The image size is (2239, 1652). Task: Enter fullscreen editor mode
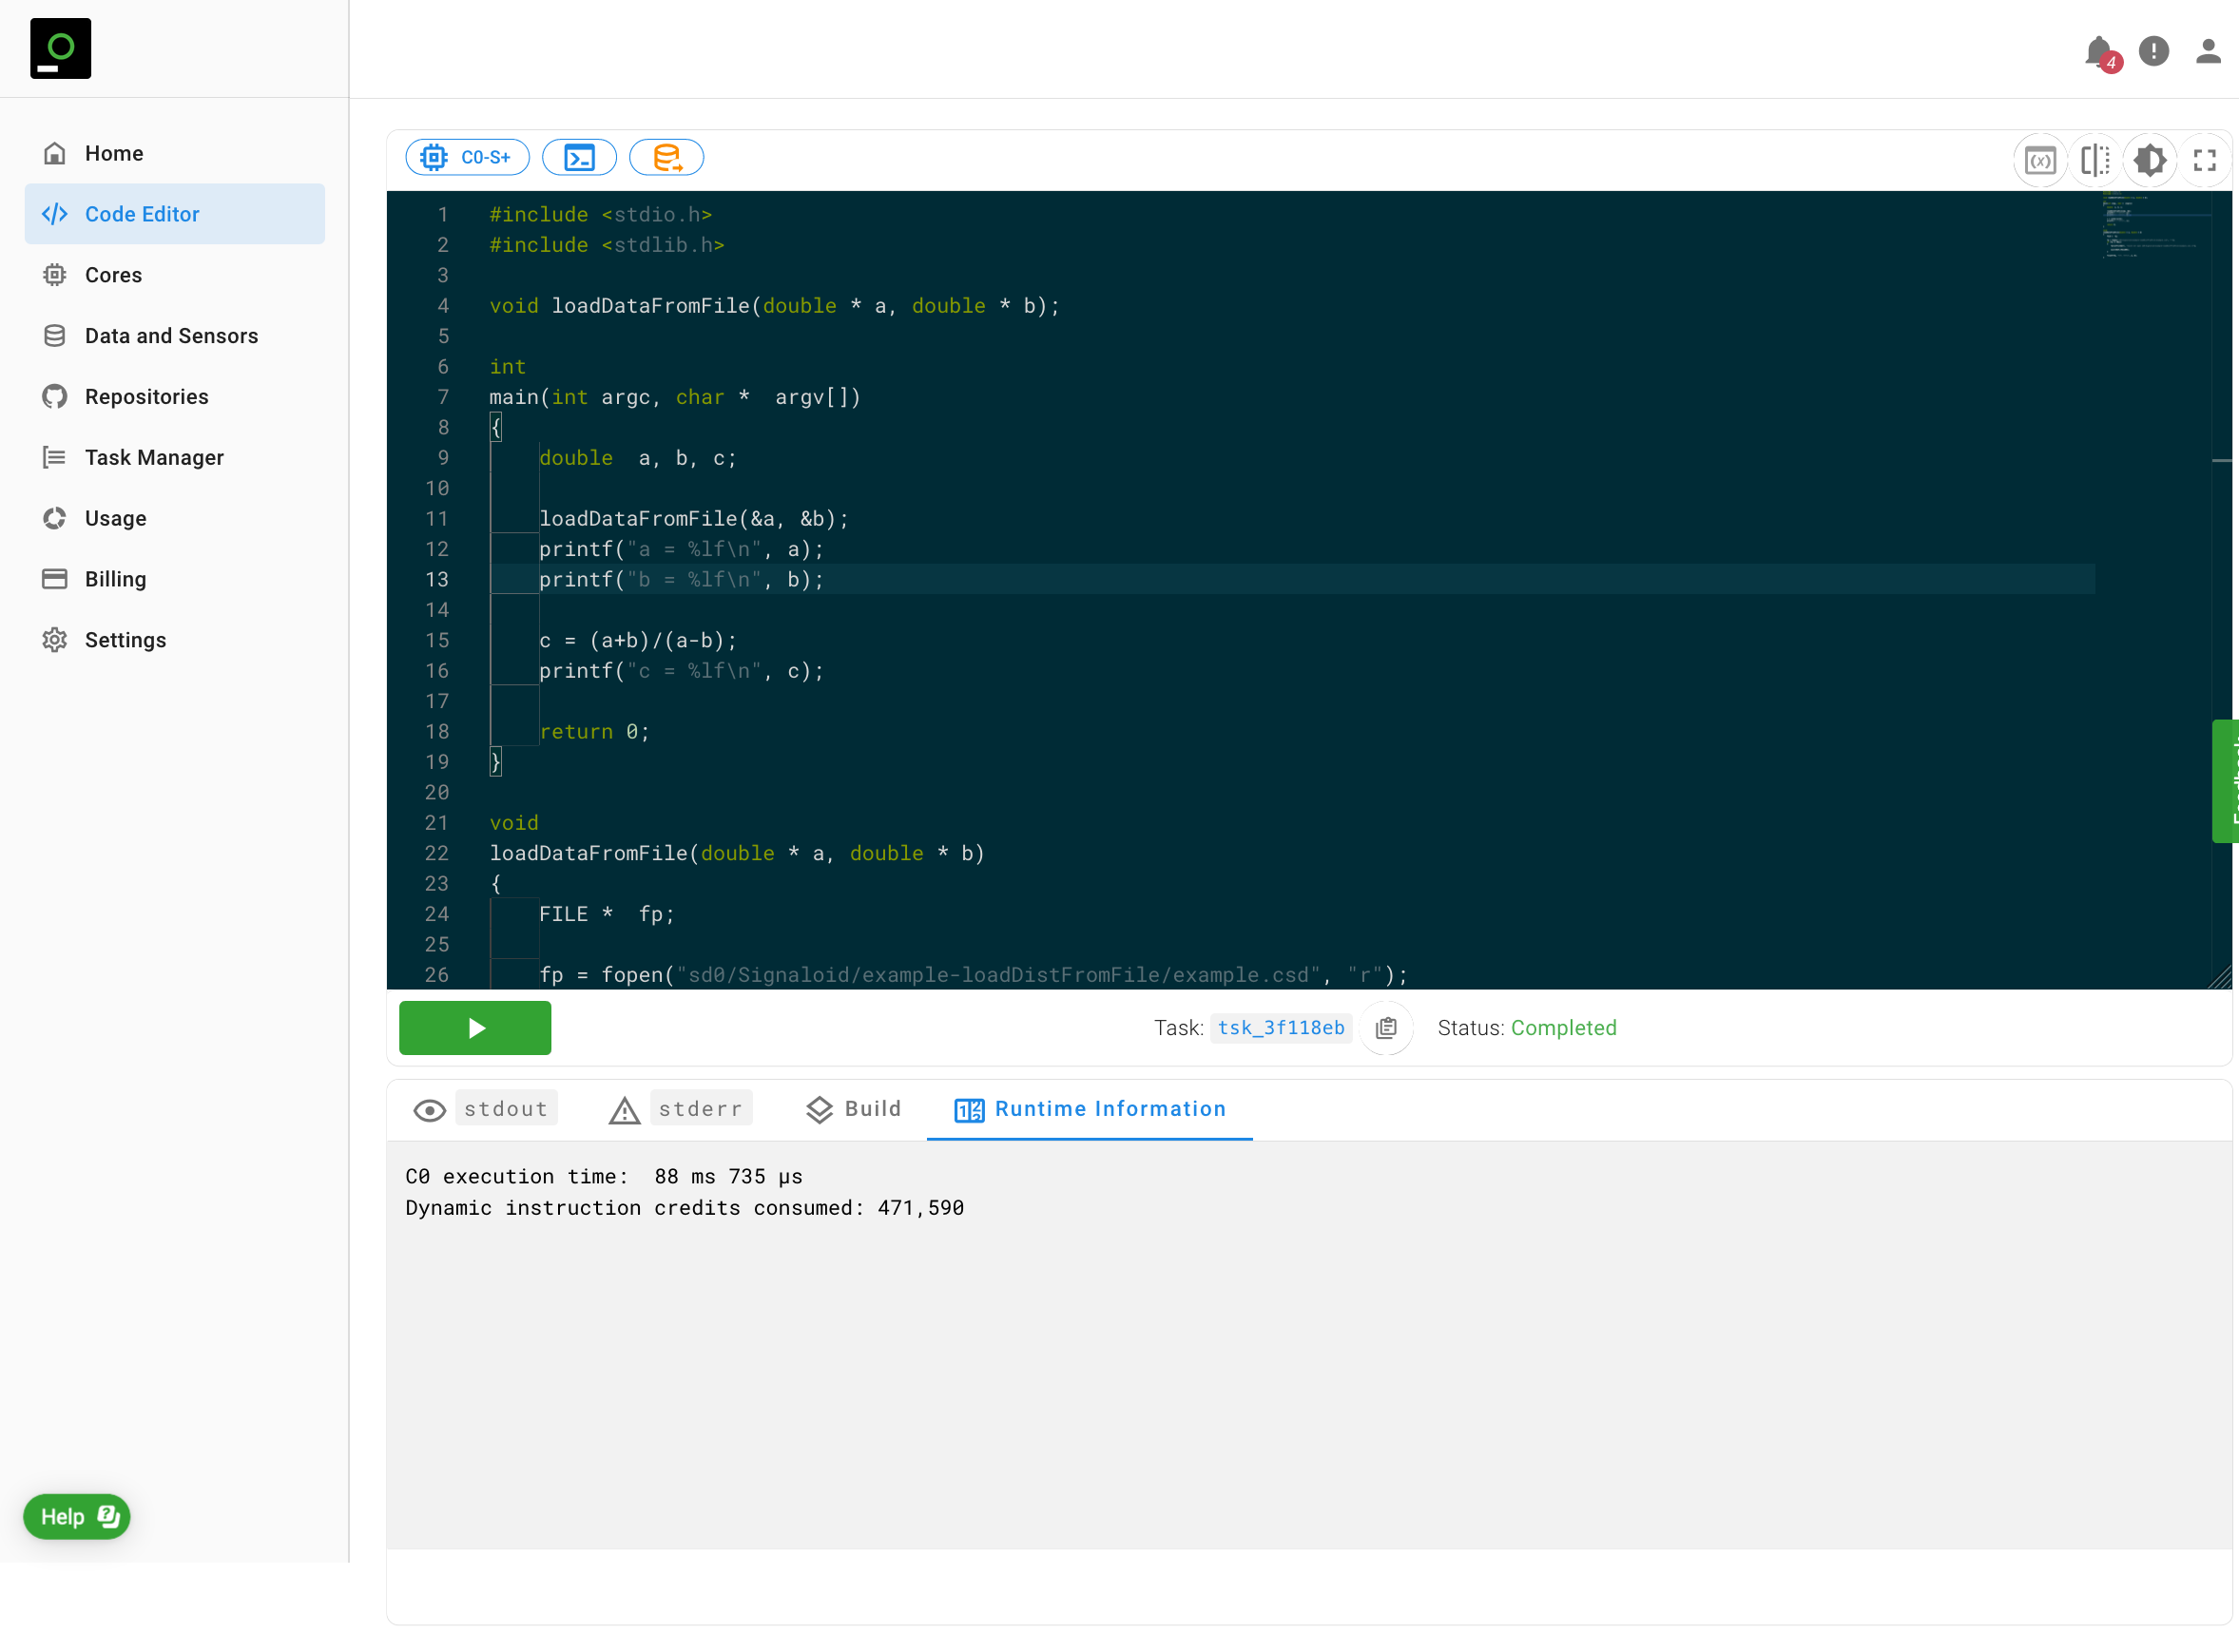[x=2204, y=160]
